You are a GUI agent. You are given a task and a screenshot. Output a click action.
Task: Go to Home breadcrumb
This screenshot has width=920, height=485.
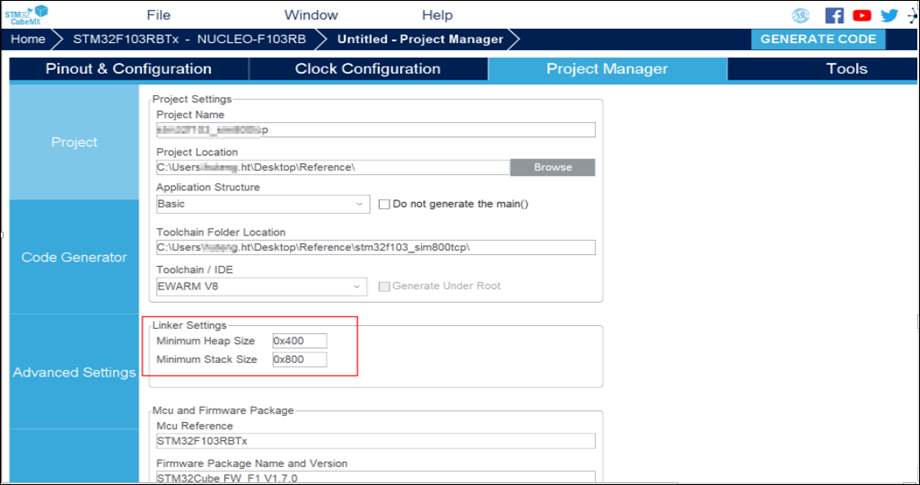tap(28, 39)
